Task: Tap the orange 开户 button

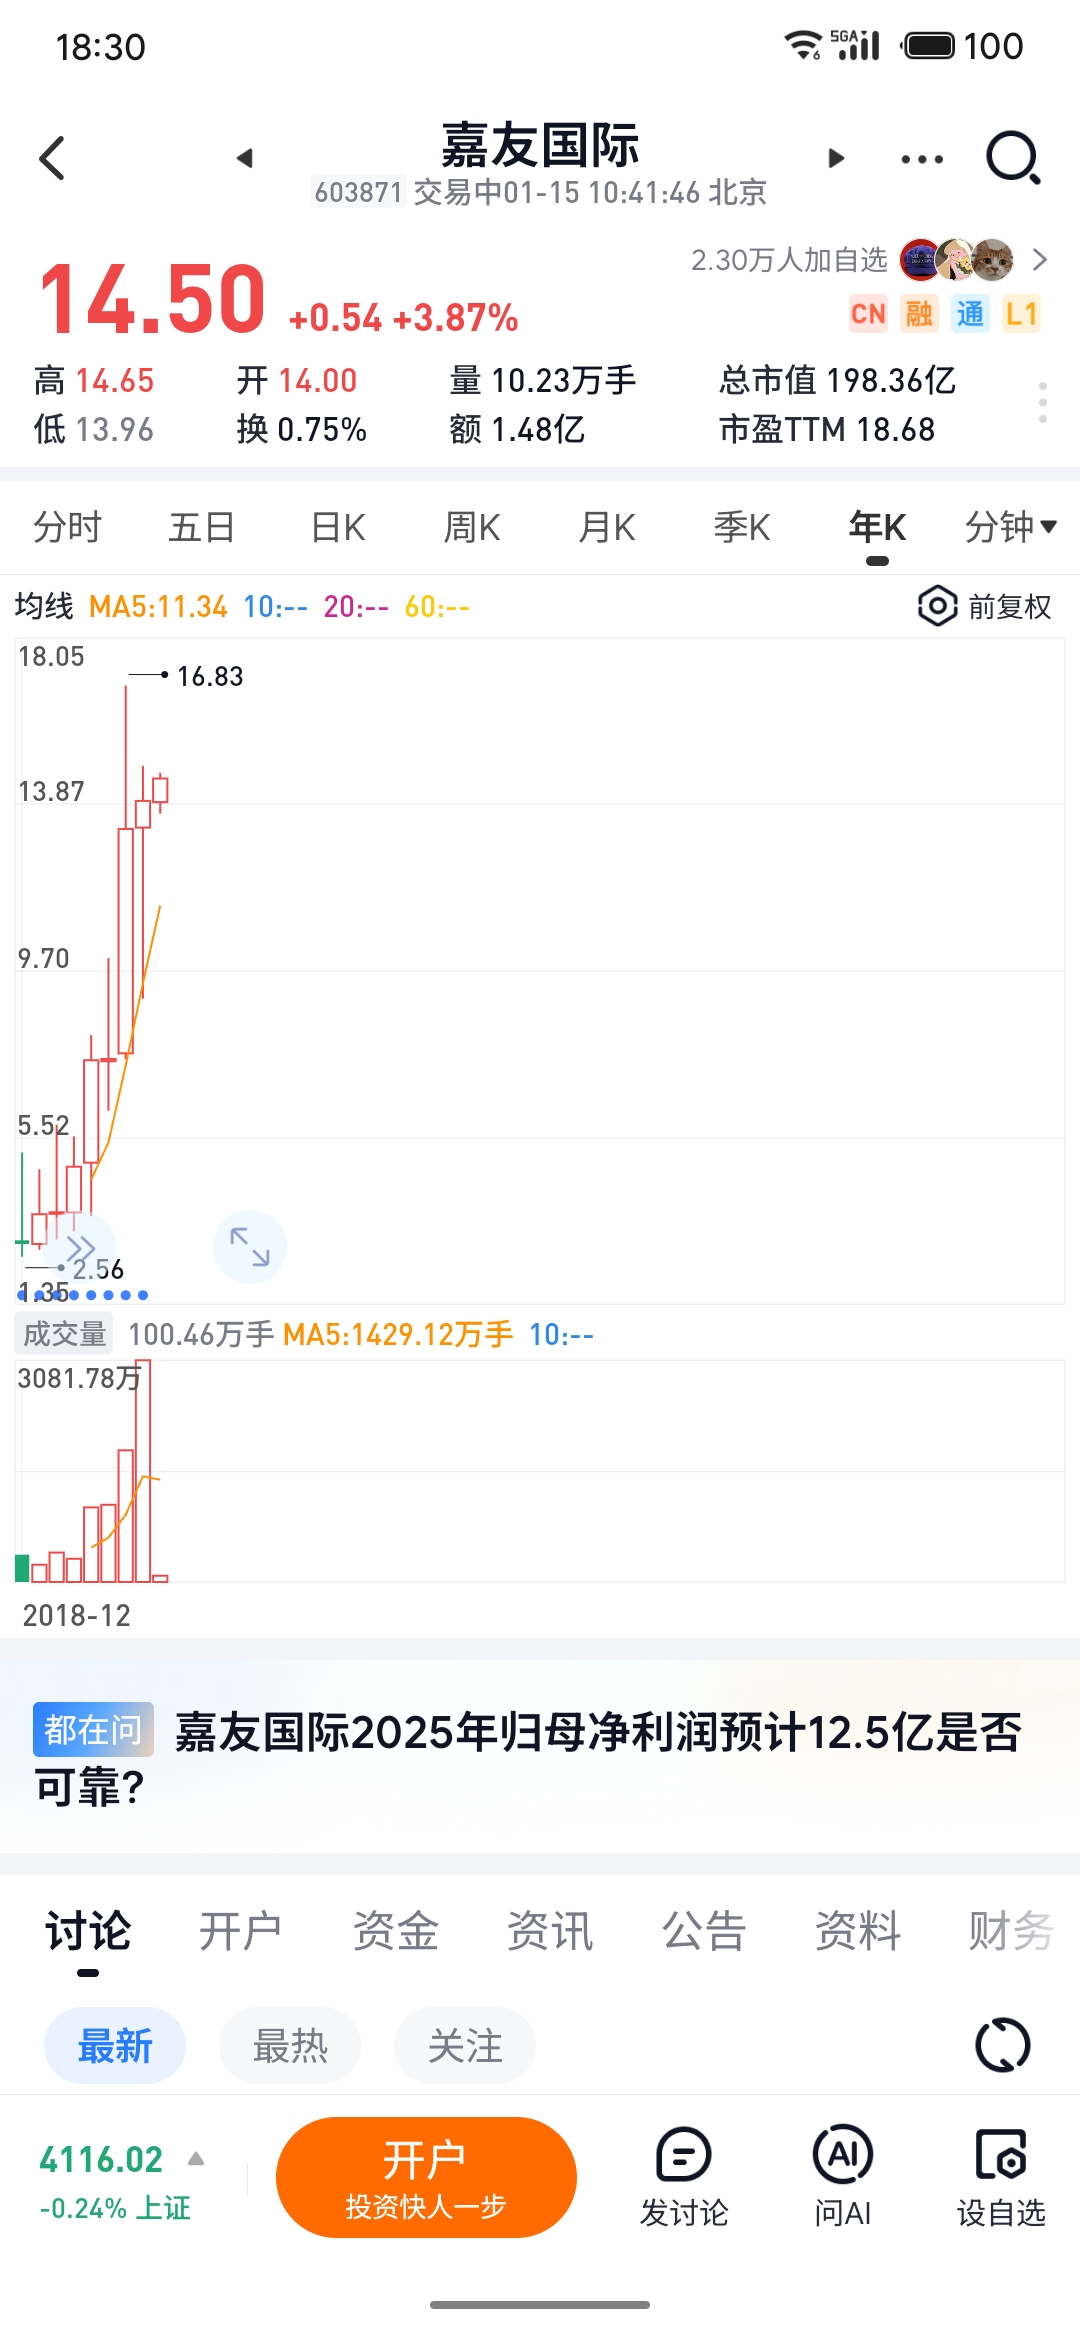Action: pyautogui.click(x=426, y=2178)
